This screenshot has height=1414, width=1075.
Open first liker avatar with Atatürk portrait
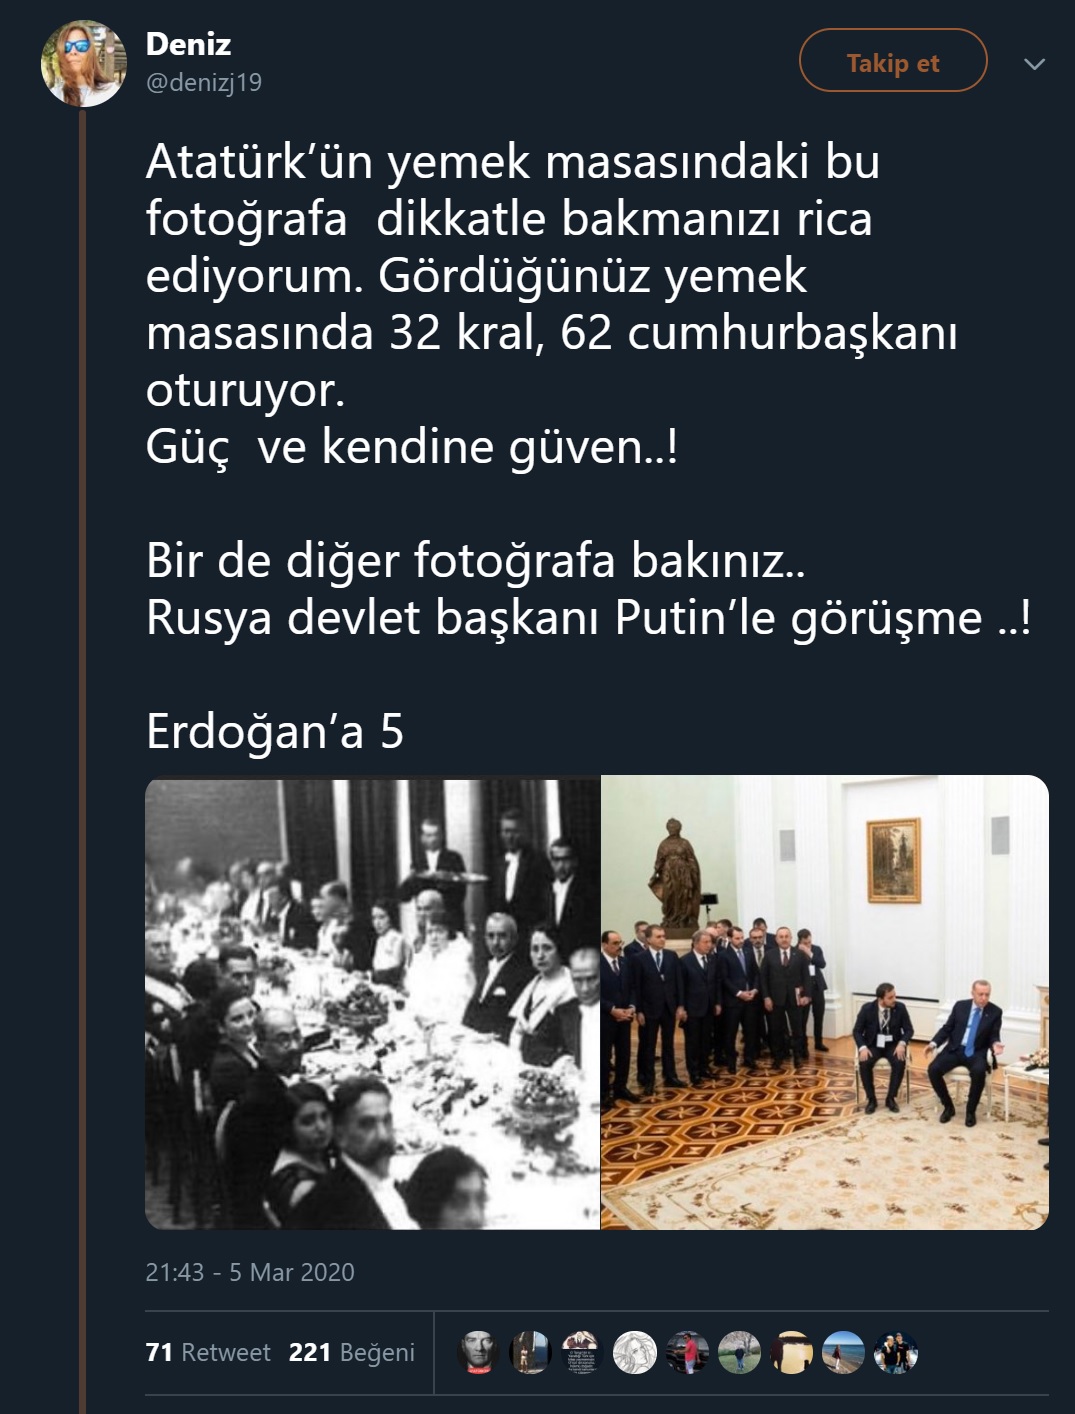[x=478, y=1353]
